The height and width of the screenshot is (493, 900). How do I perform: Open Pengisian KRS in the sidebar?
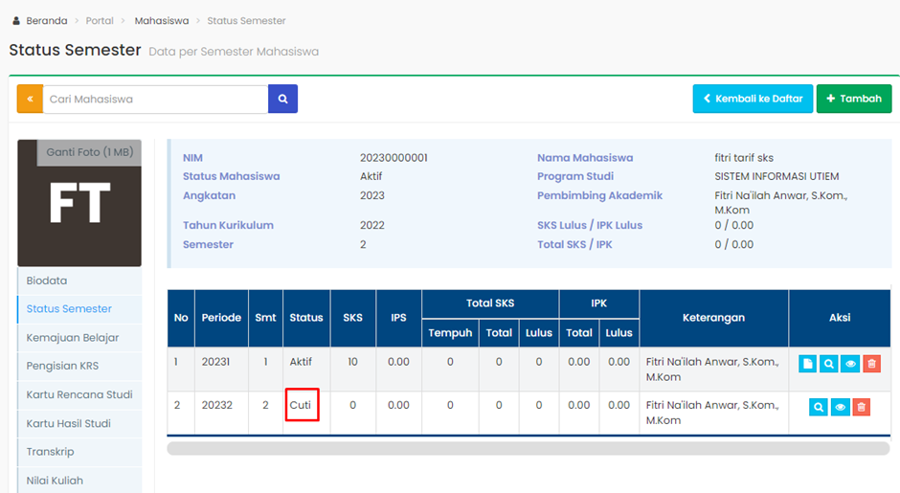62,366
